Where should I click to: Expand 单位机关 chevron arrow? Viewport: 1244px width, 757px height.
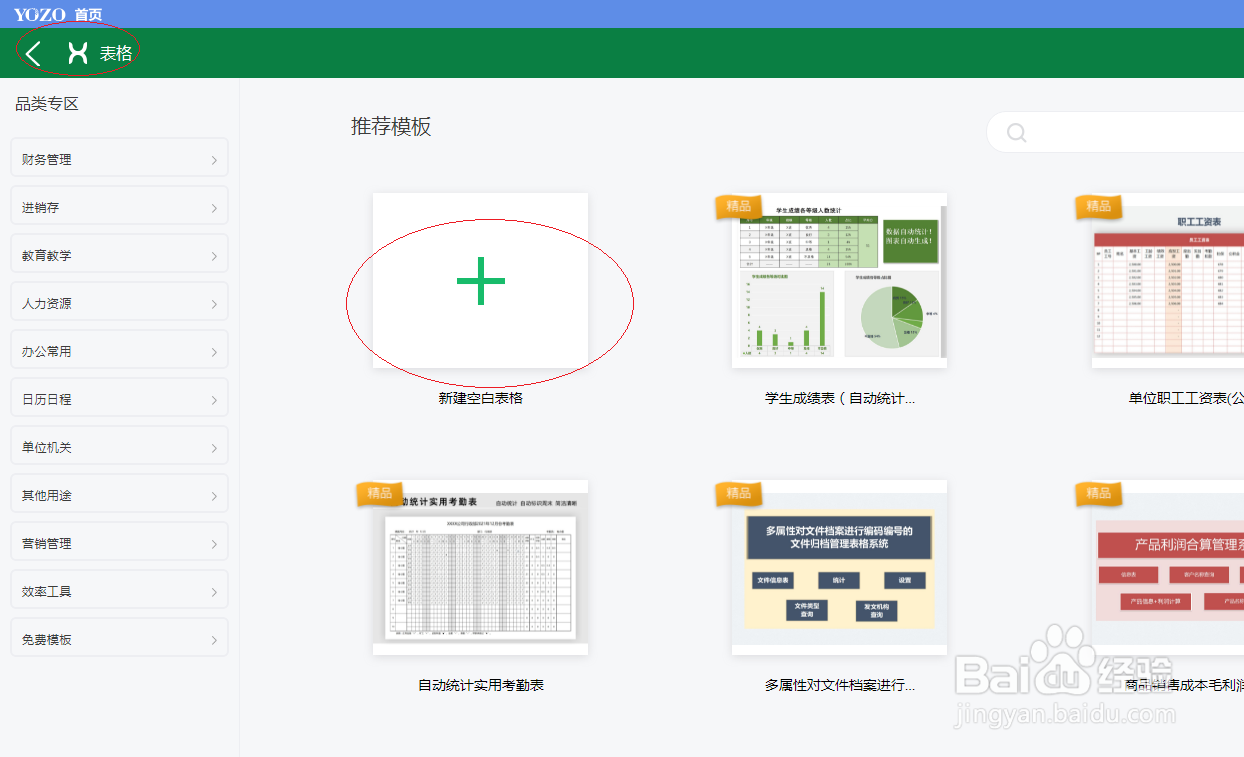[x=214, y=448]
